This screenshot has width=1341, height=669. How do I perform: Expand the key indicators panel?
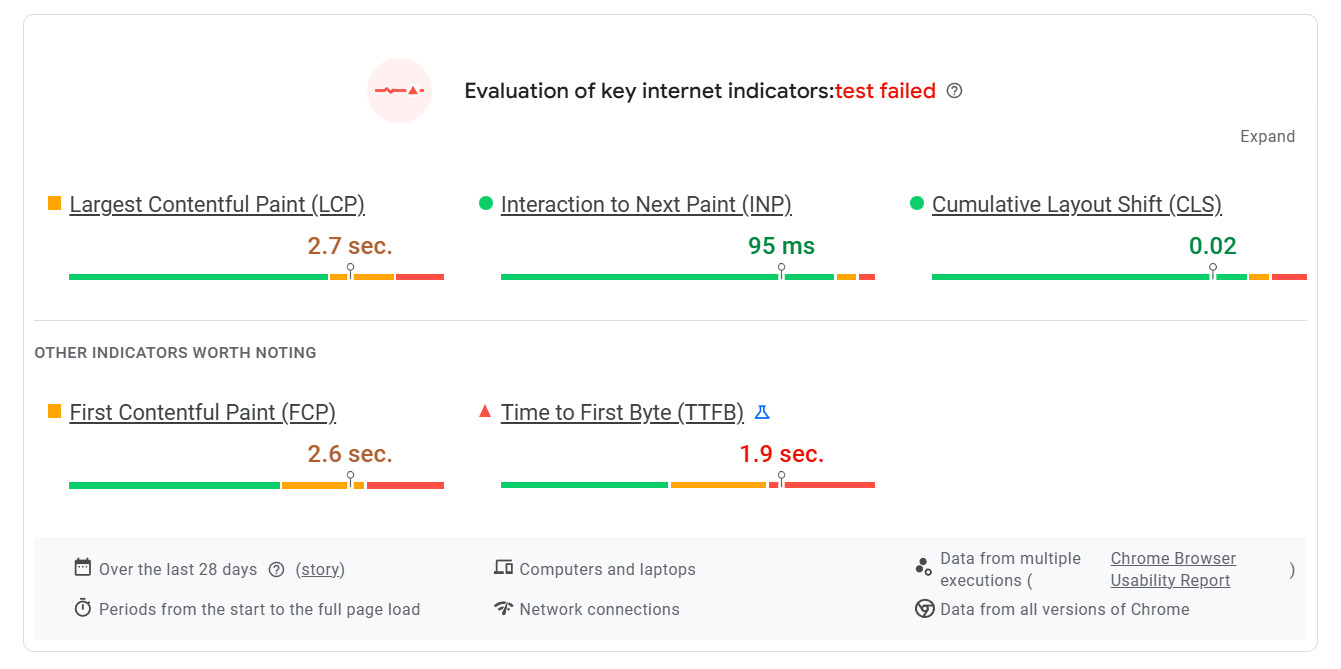pyautogui.click(x=1267, y=136)
